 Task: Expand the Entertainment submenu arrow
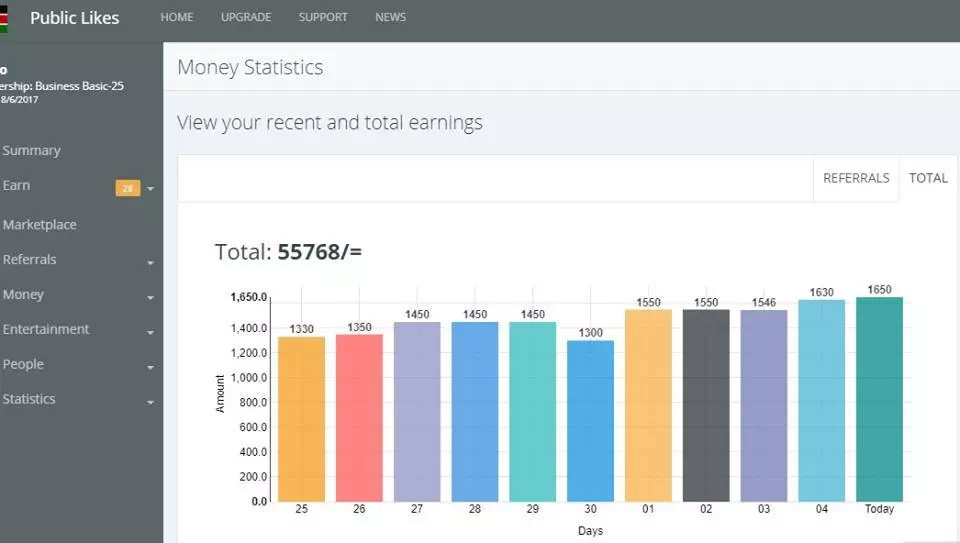point(151,332)
